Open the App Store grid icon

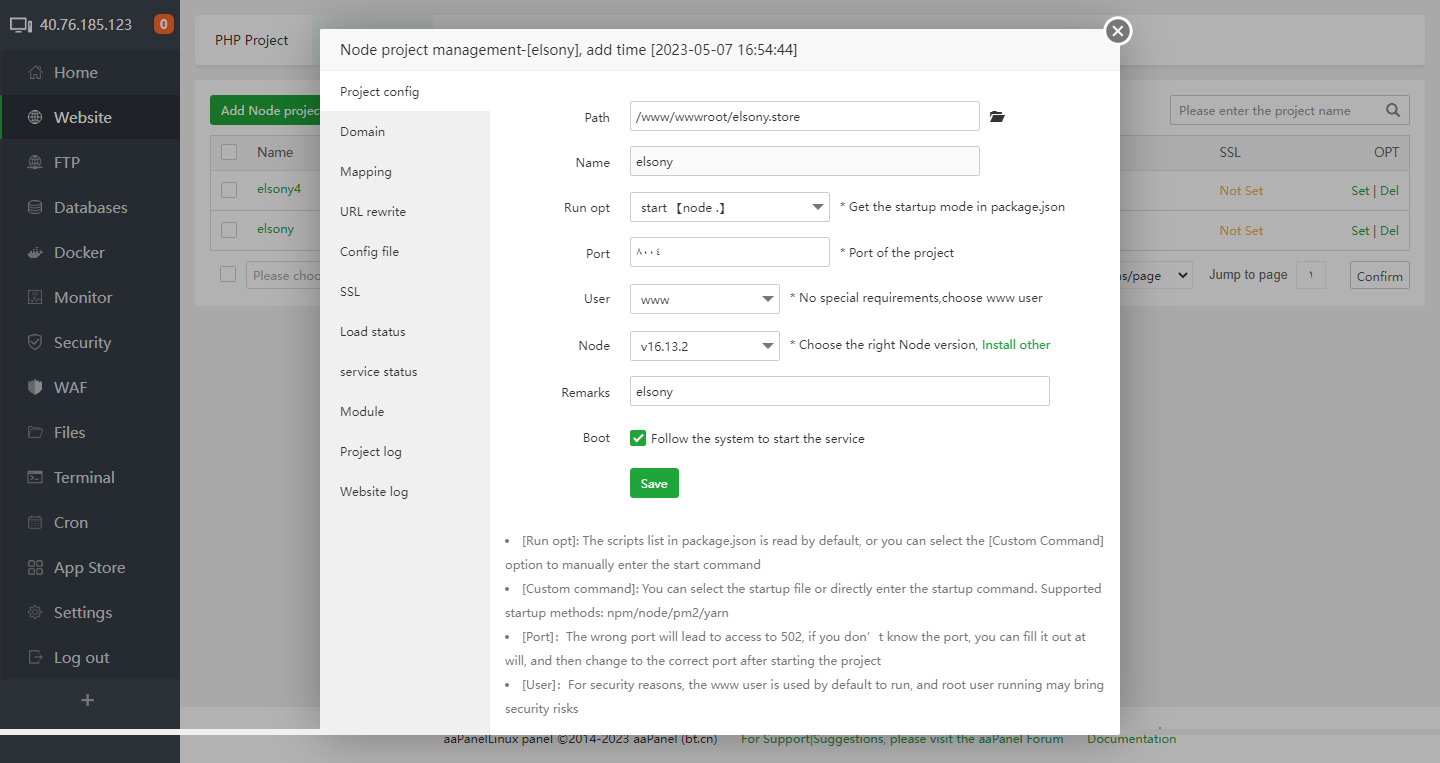point(36,568)
